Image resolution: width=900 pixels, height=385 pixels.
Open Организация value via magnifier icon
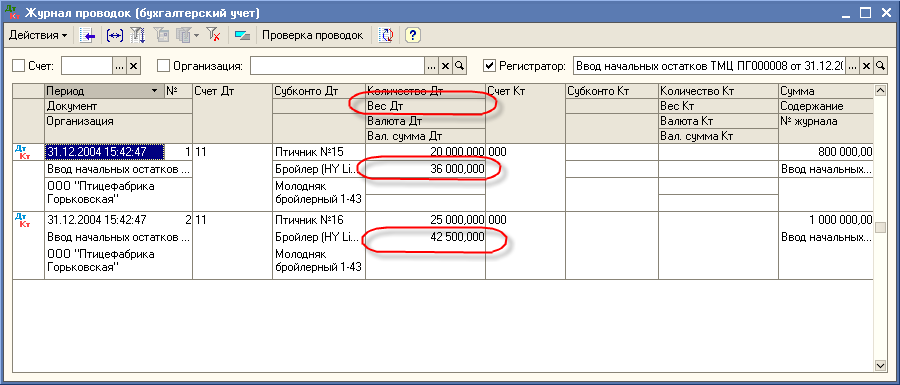coord(459,66)
